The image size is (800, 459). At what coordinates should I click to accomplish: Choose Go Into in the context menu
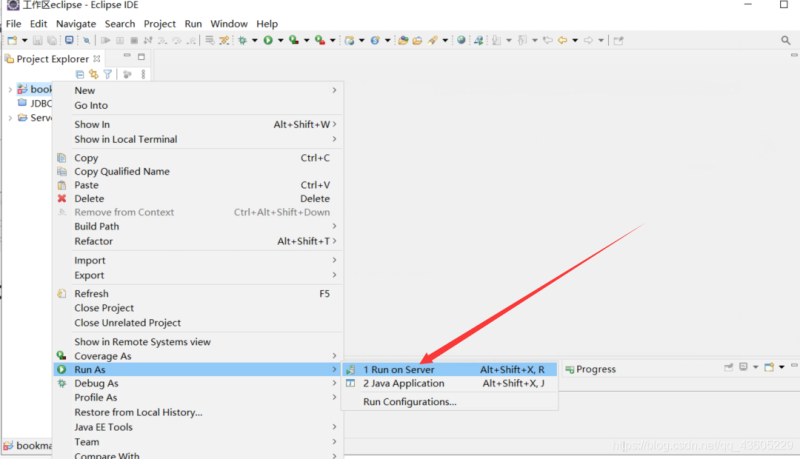tap(198, 106)
